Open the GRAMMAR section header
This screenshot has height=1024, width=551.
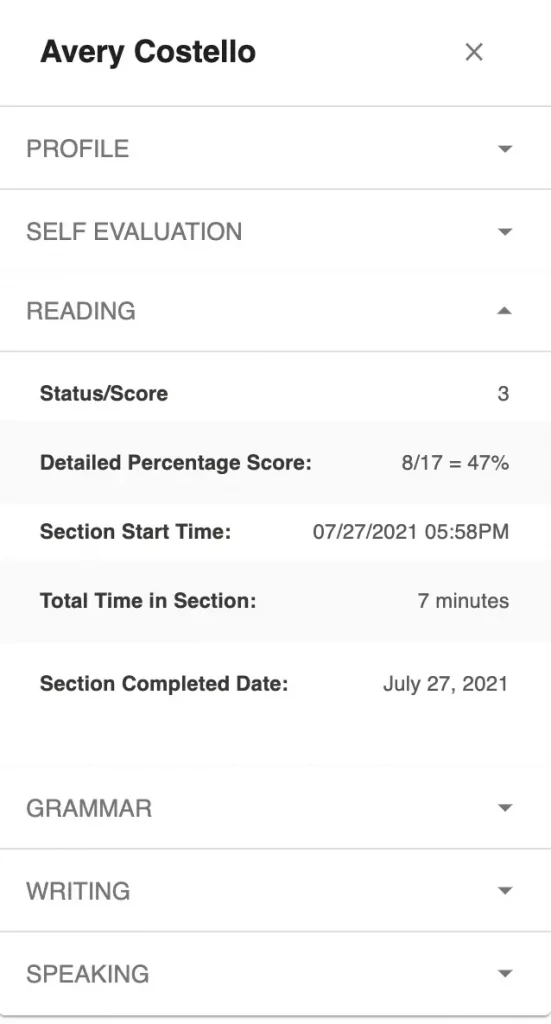276,808
